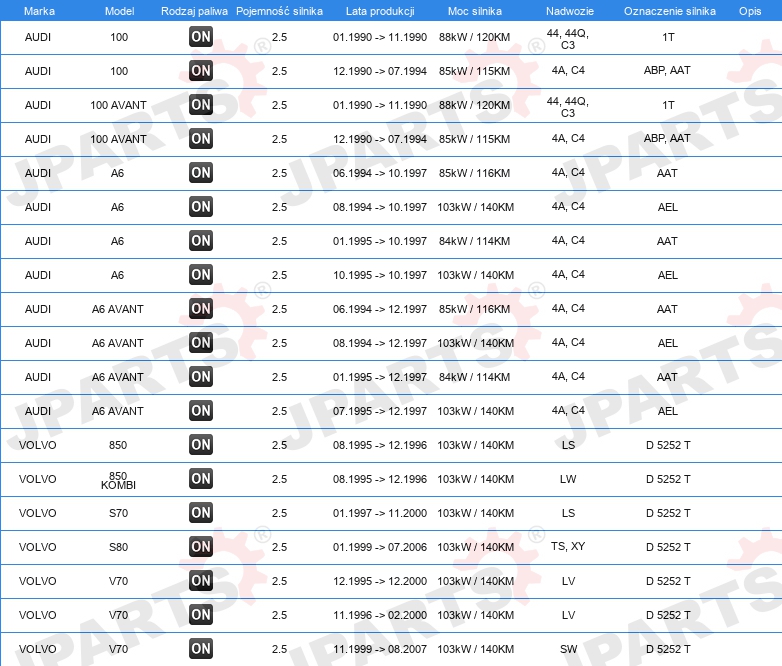Click the Pojemność silnika column header
Viewport: 782px width, 666px height.
[x=279, y=11]
